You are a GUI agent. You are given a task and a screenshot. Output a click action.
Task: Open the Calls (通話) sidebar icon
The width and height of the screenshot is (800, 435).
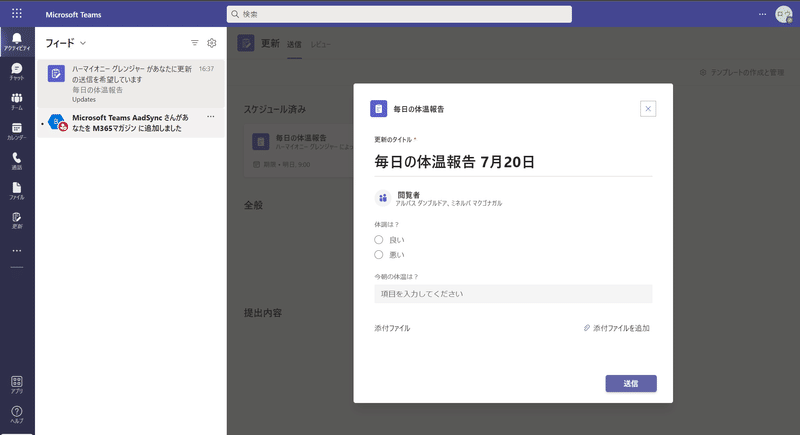(x=17, y=161)
